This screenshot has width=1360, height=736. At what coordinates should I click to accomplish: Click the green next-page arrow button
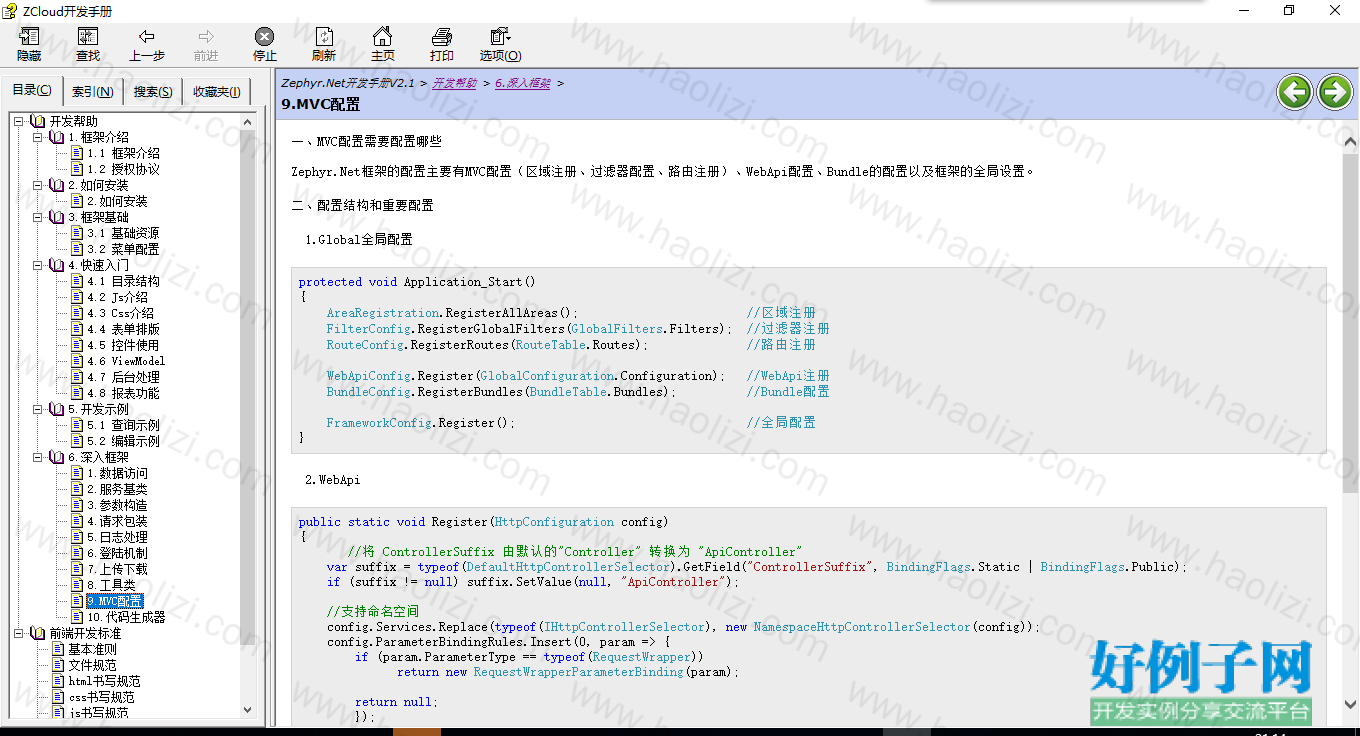tap(1335, 92)
